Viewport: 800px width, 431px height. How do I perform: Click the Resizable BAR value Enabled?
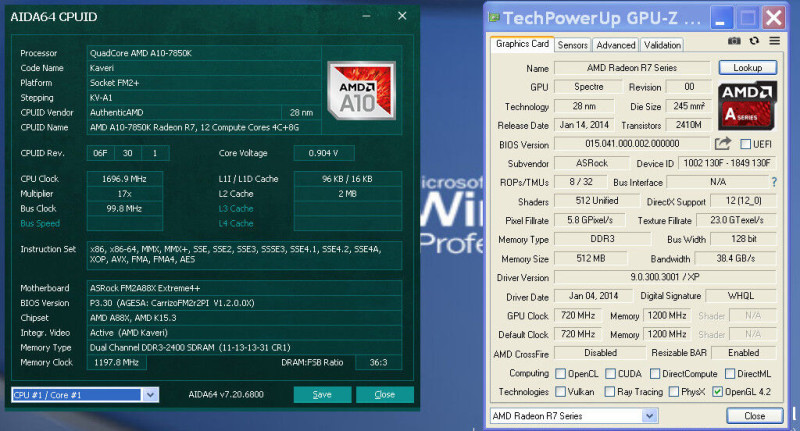743,353
